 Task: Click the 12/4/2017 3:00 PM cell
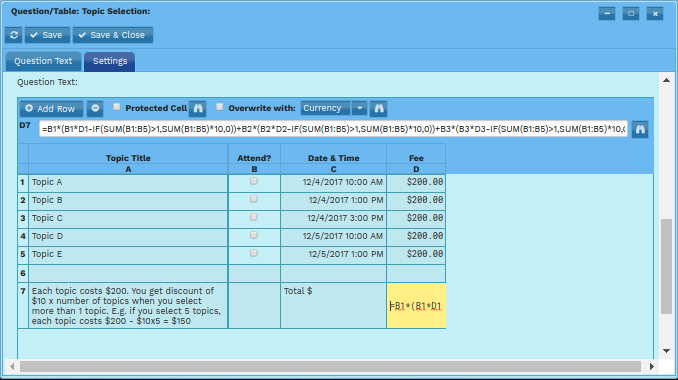click(x=333, y=219)
